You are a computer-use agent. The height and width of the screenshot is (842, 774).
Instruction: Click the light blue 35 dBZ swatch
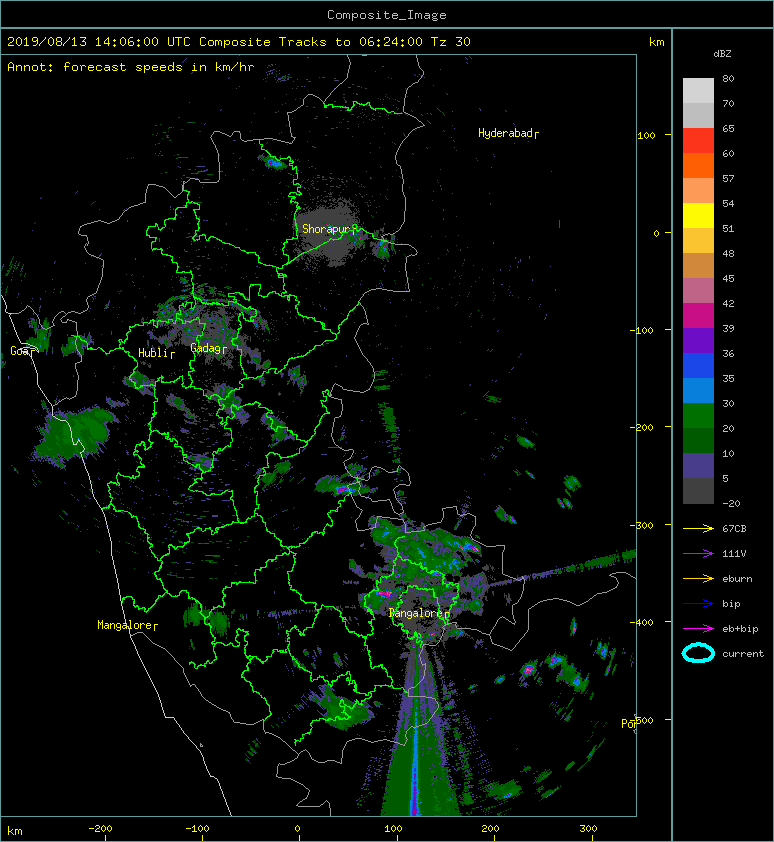(x=698, y=390)
